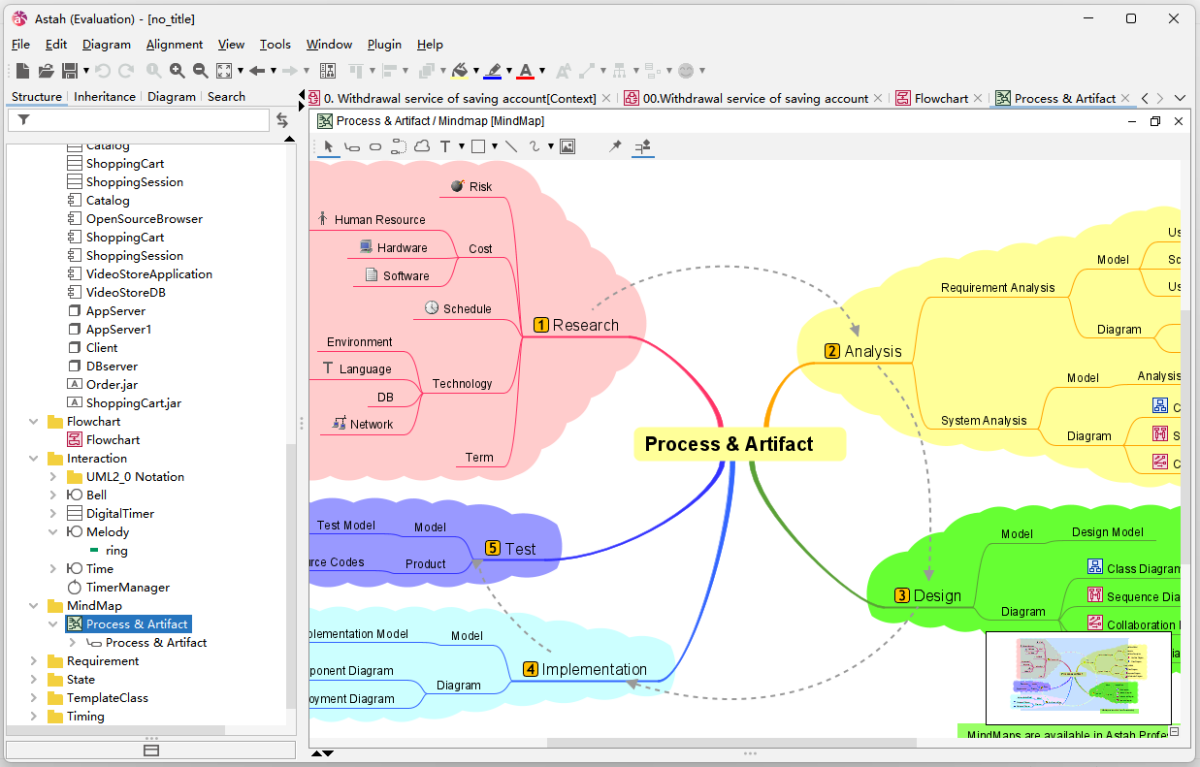Open the Text tool dropdown arrow

click(461, 146)
